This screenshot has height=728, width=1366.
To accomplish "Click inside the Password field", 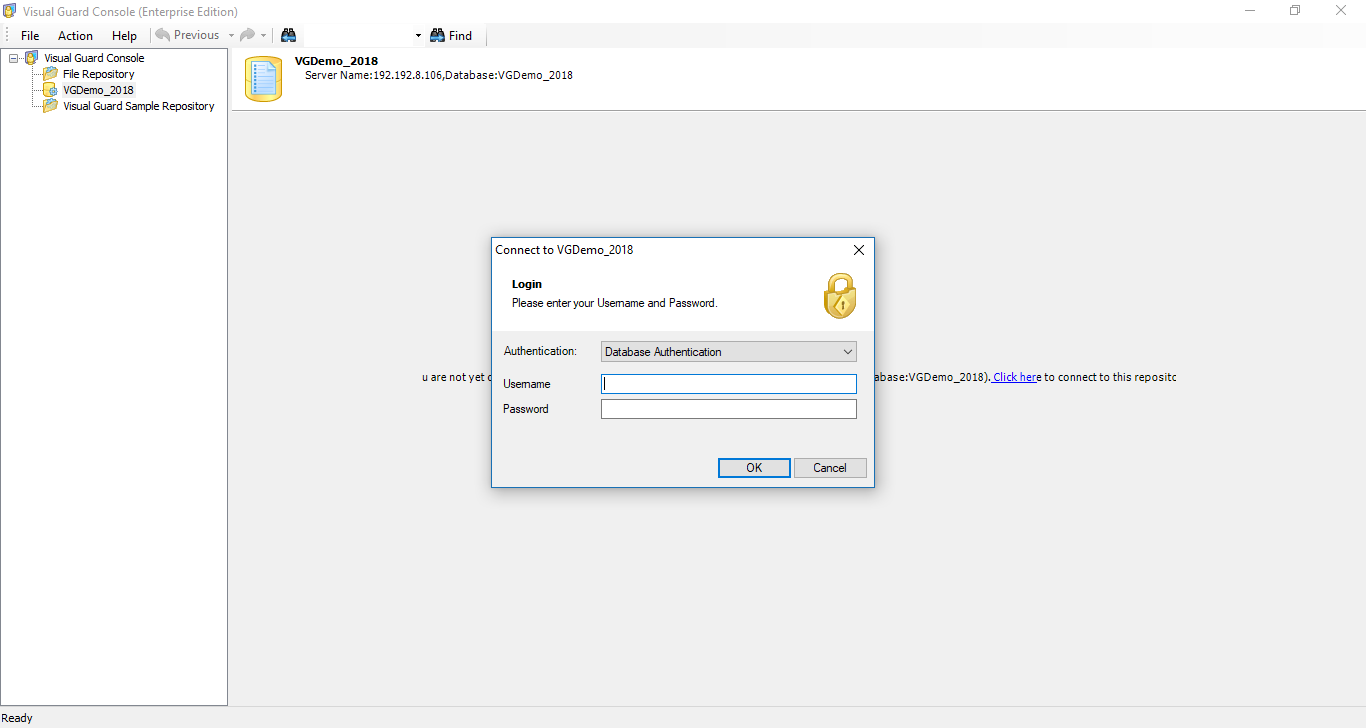I will pyautogui.click(x=728, y=408).
